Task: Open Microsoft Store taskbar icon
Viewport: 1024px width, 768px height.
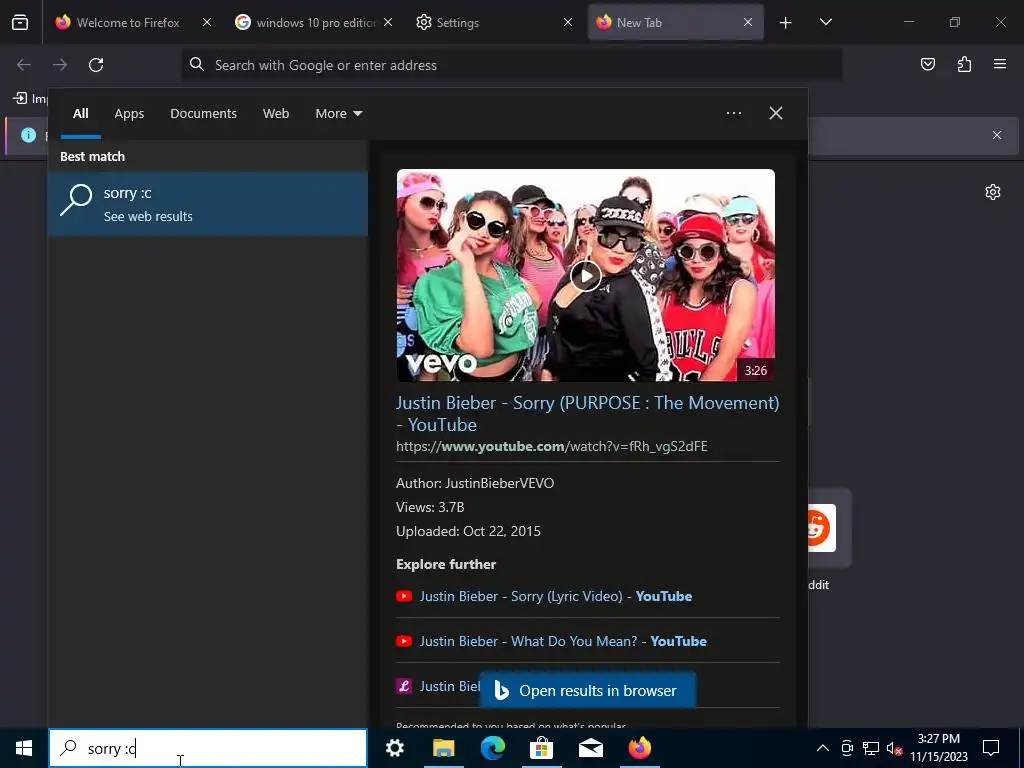Action: coord(541,748)
